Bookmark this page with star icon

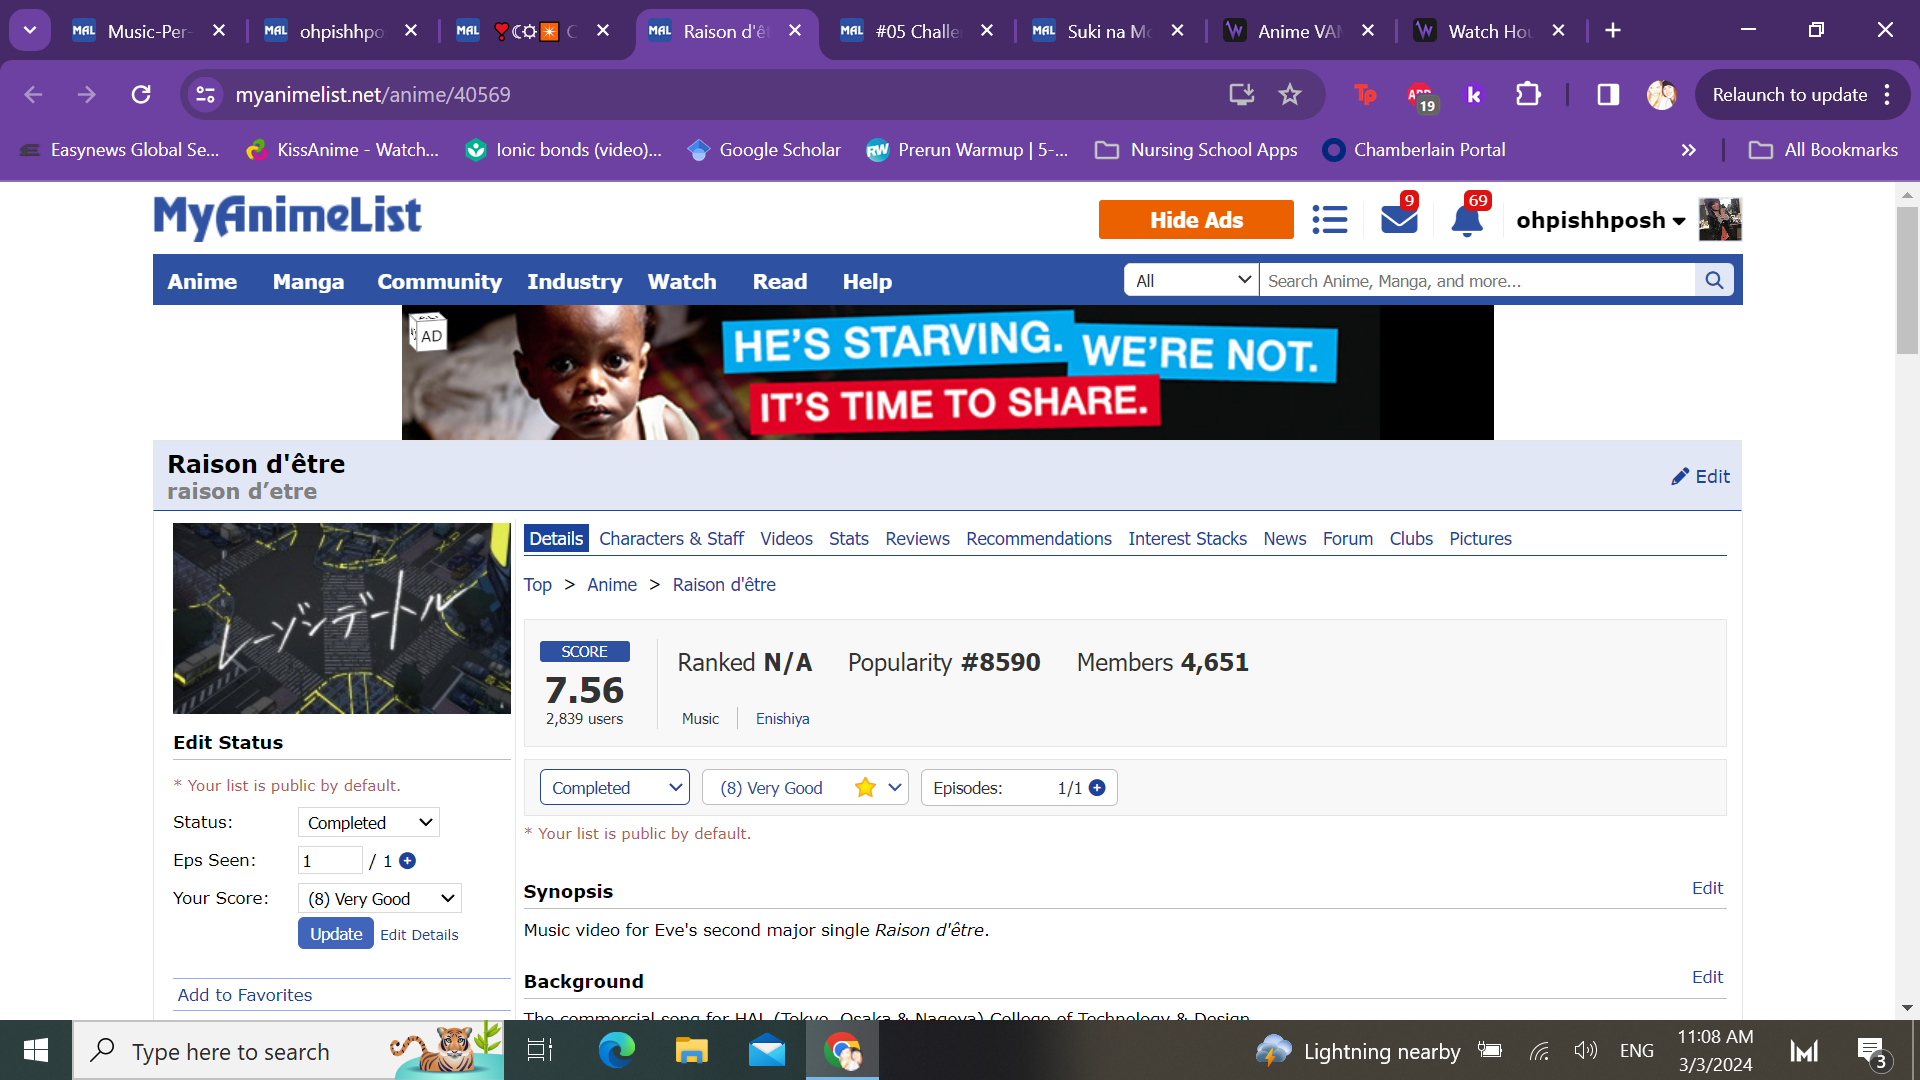coord(1290,95)
